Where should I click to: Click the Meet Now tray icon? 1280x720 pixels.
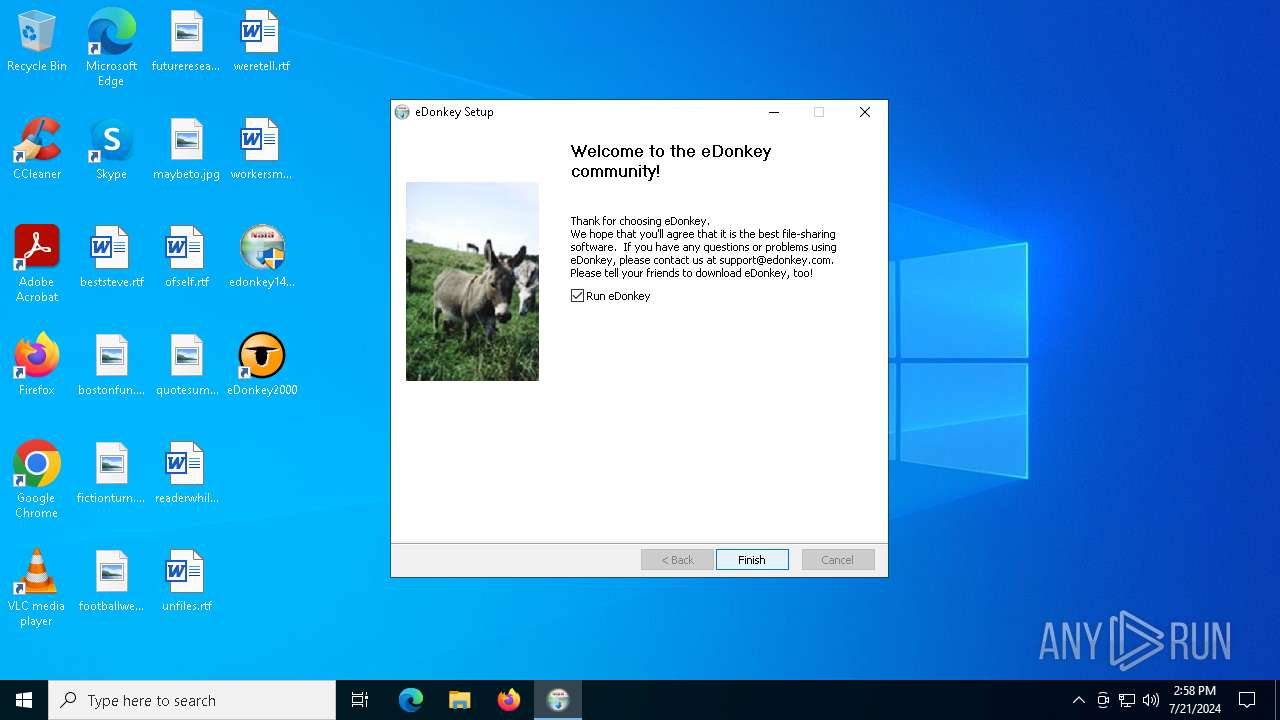coord(1103,700)
